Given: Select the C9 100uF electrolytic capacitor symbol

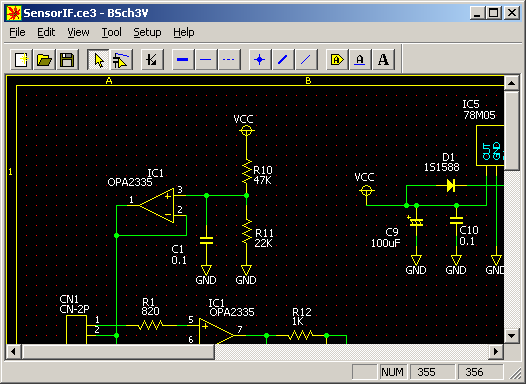Looking at the screenshot, I should coord(416,221).
